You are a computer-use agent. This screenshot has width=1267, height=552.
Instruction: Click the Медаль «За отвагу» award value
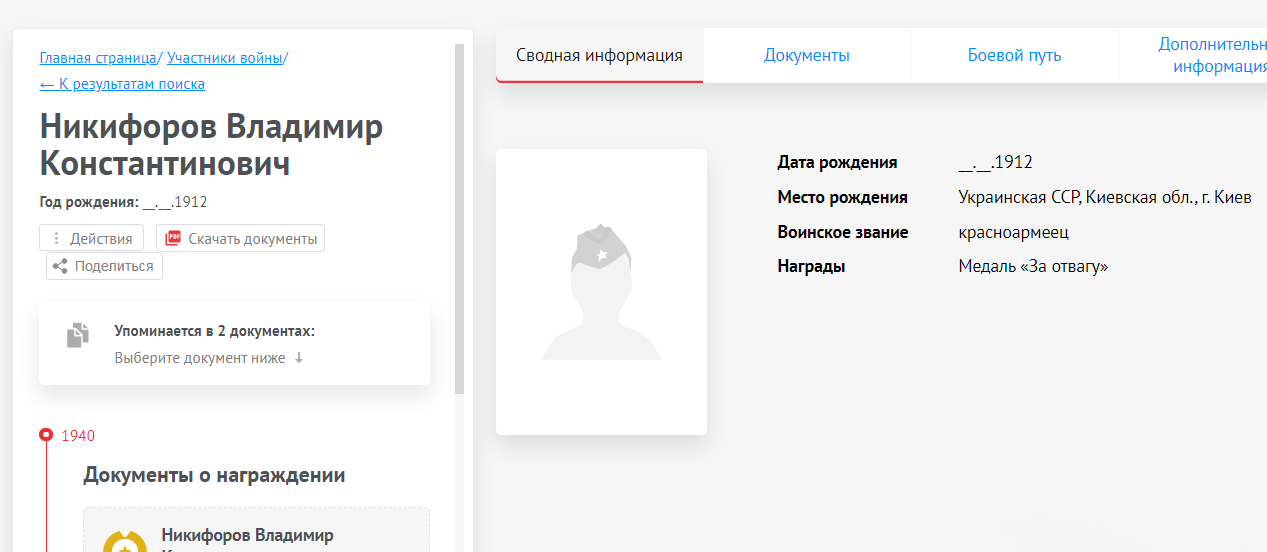[x=1033, y=266]
